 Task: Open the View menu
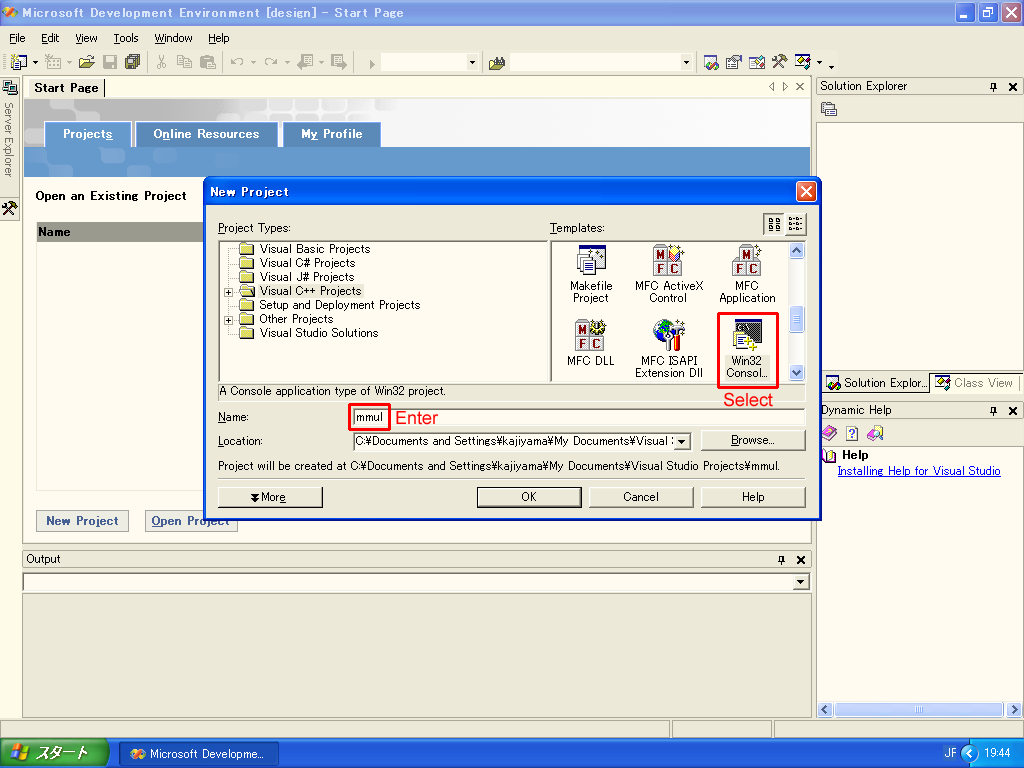(x=86, y=38)
